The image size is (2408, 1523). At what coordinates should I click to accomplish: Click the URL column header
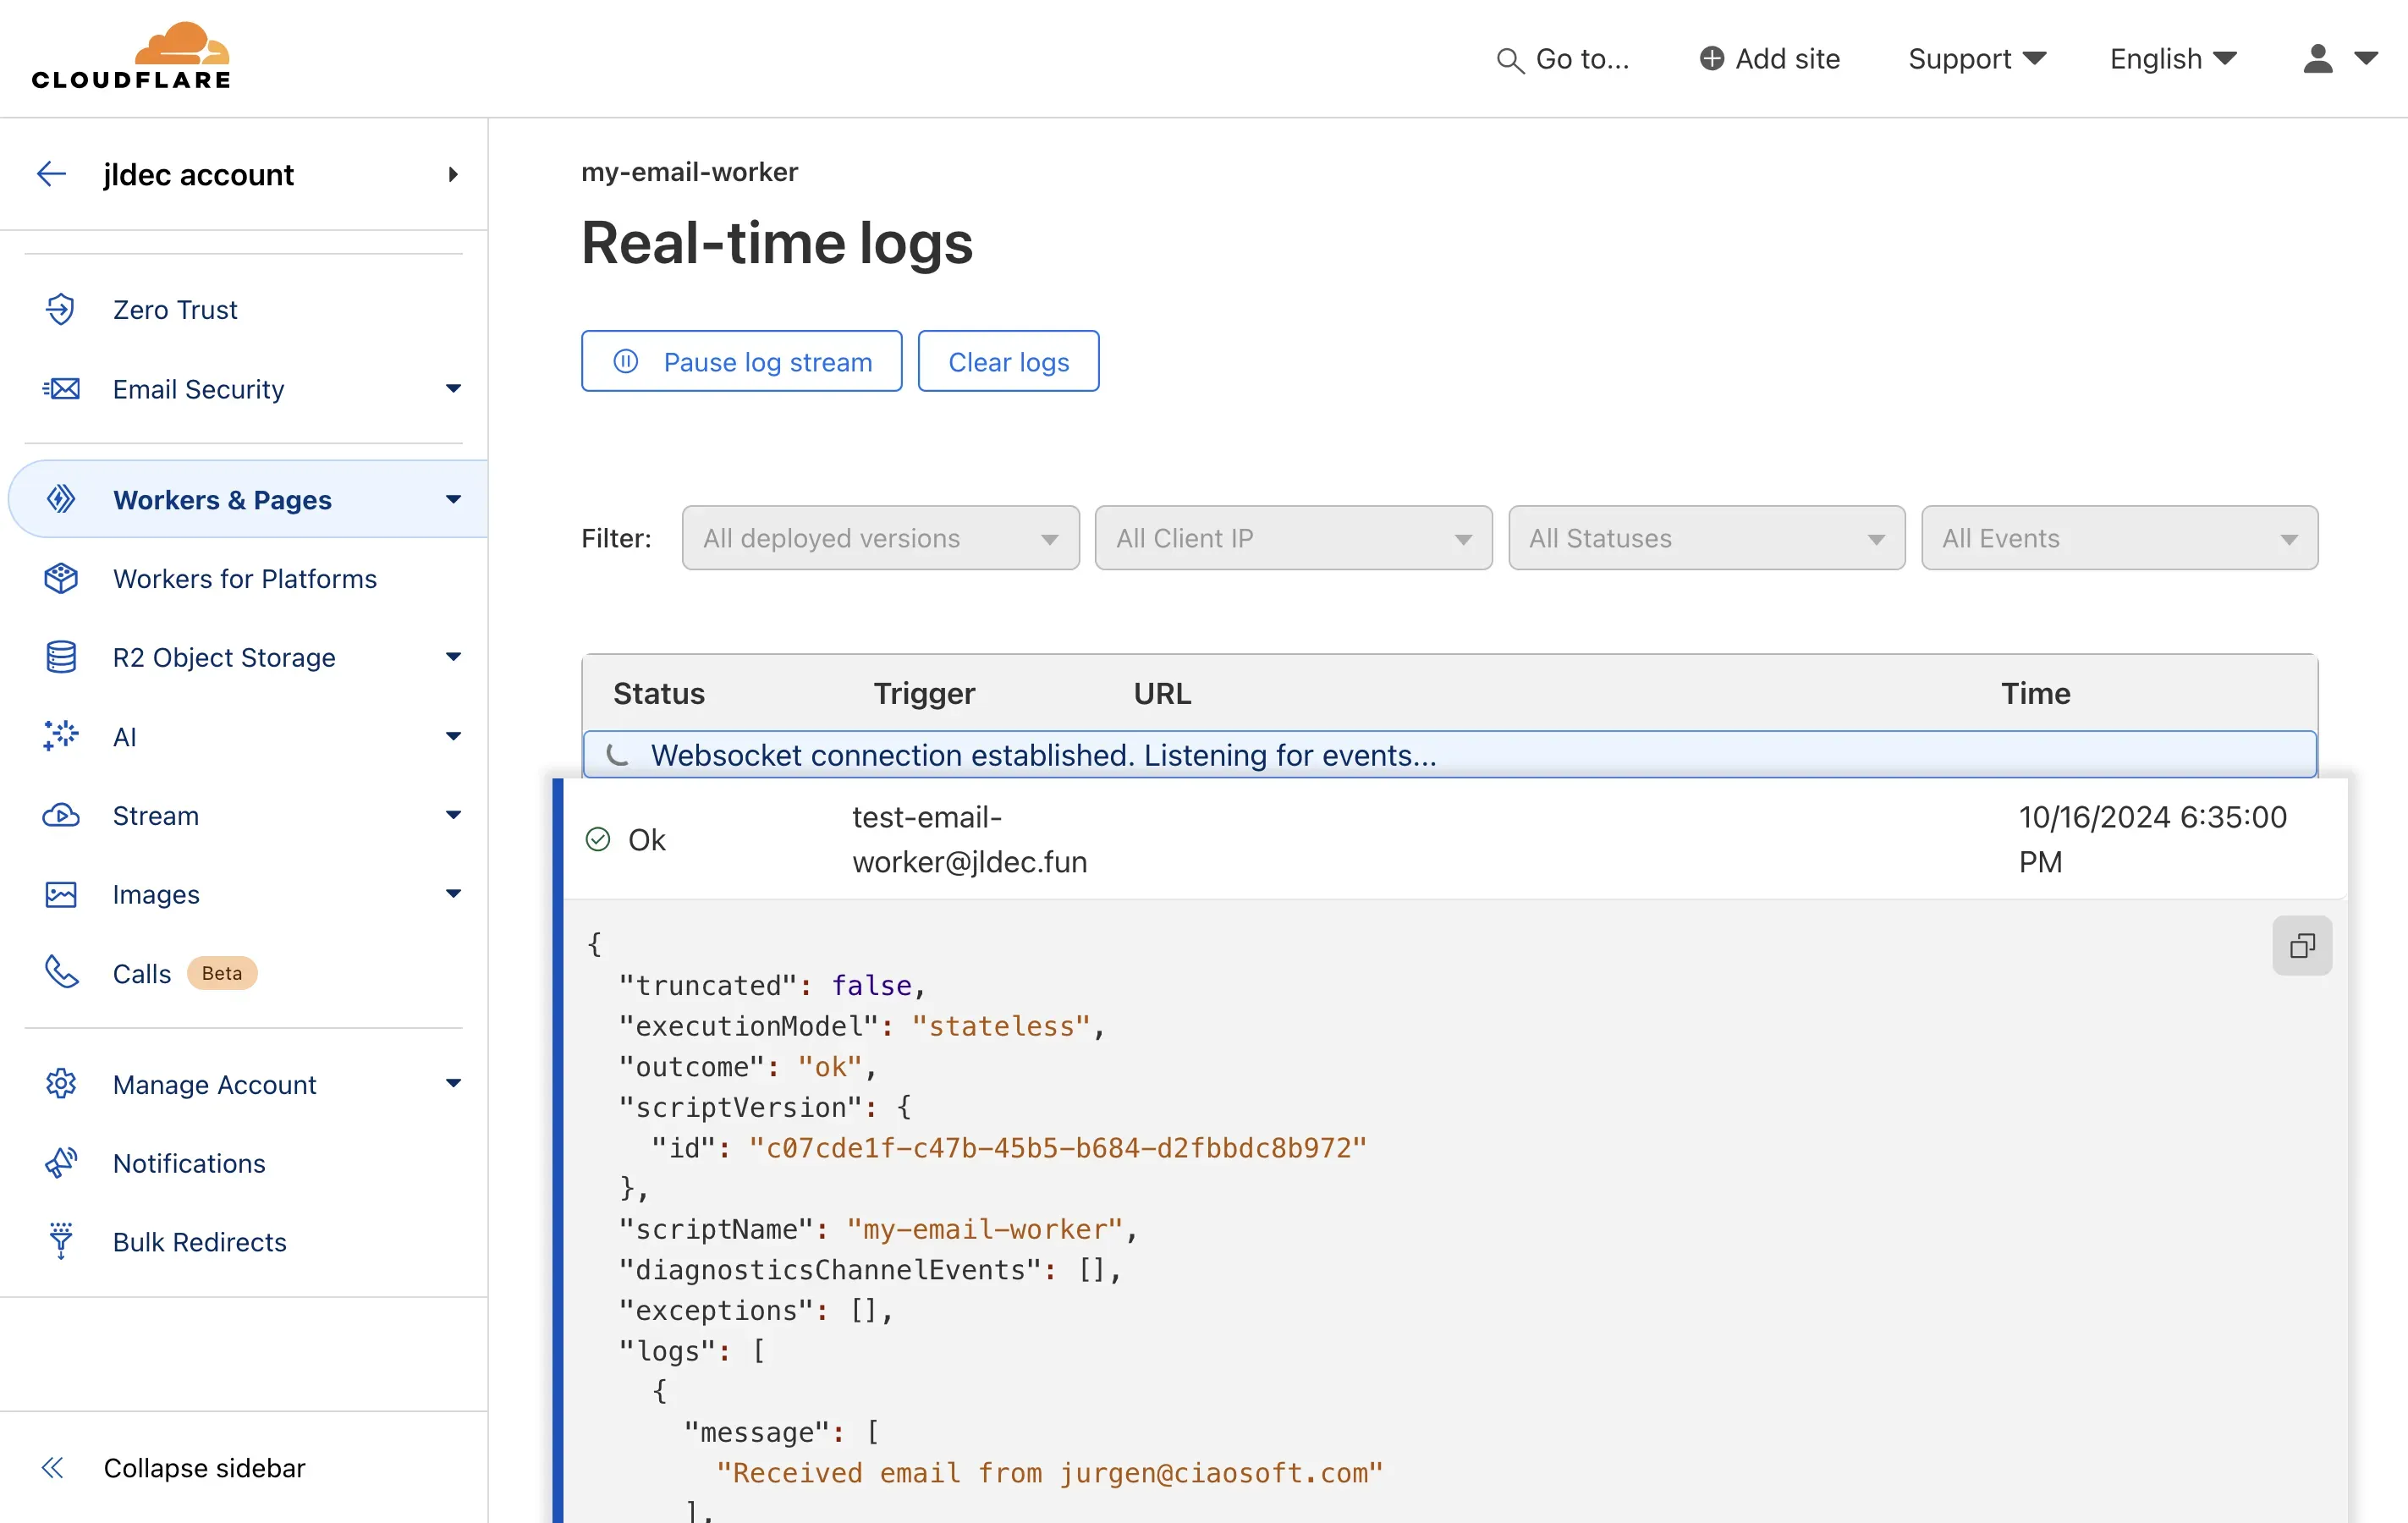(1162, 693)
